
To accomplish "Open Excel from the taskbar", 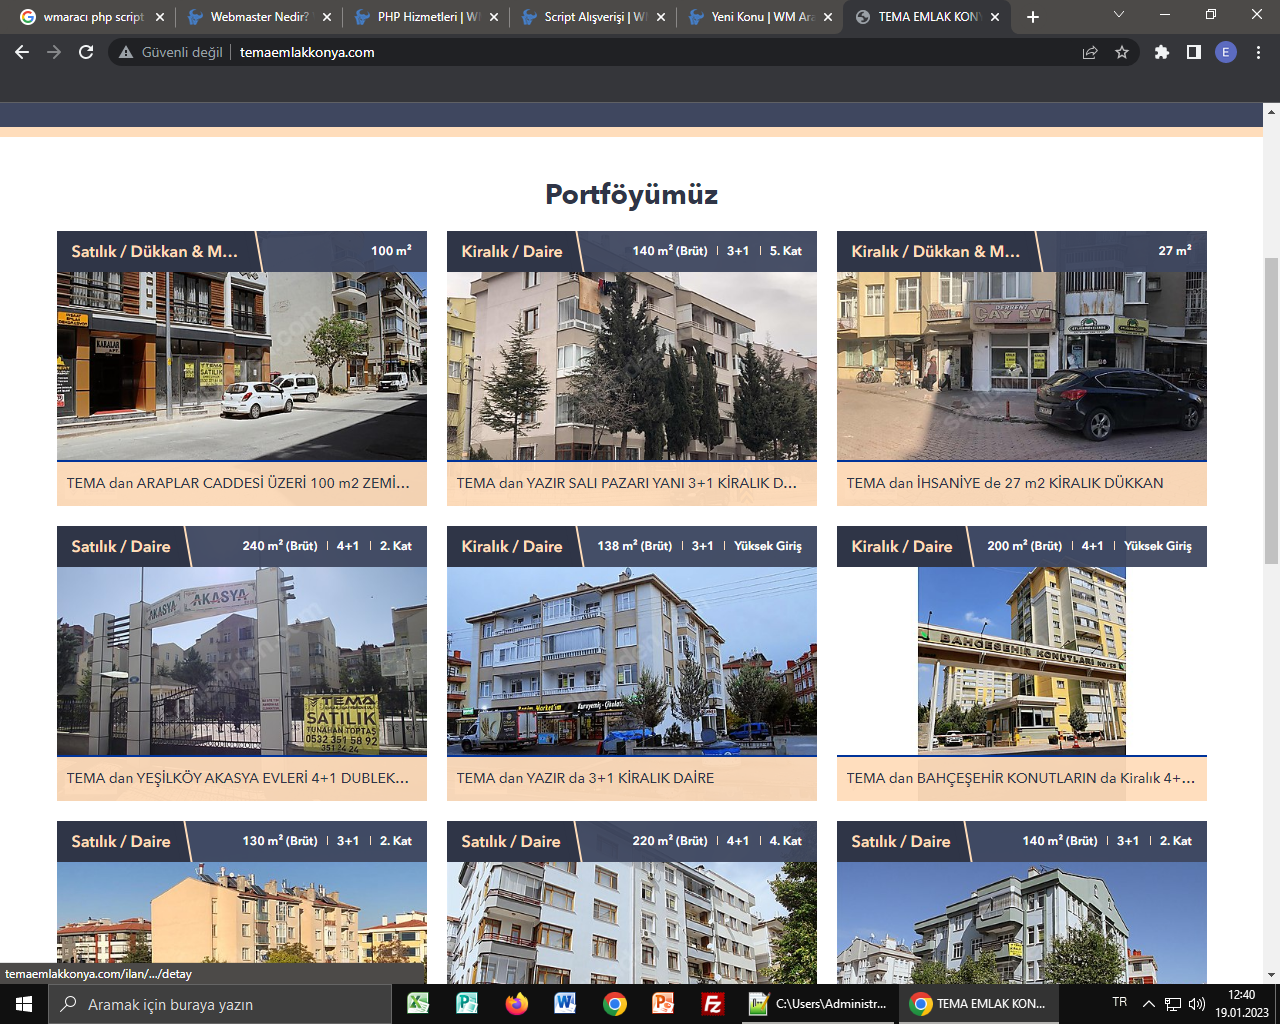I will (418, 1004).
